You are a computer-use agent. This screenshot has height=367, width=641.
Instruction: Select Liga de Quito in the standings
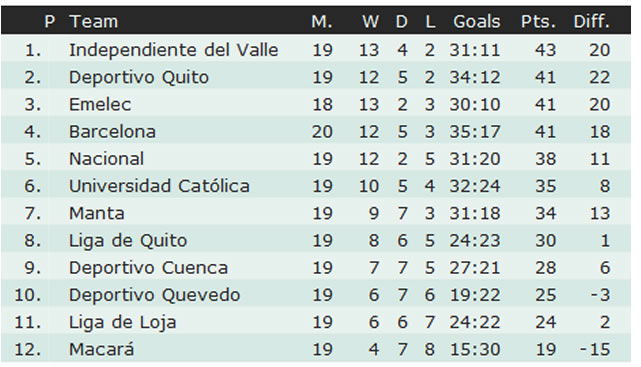point(128,241)
